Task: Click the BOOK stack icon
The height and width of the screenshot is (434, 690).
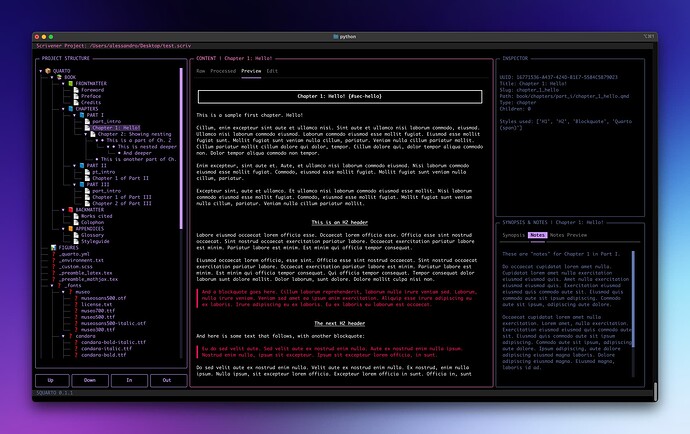Action: pos(59,77)
